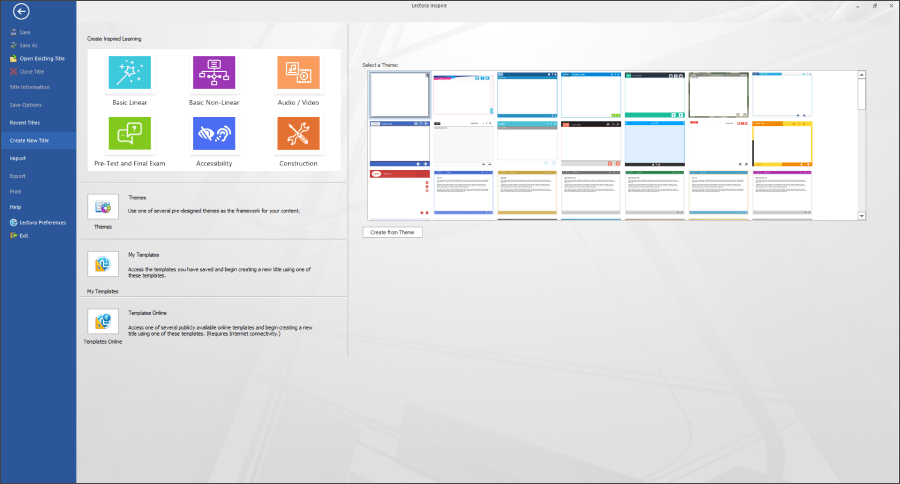This screenshot has height=484, width=900.
Task: Click the Themes icon button
Action: 103,207
